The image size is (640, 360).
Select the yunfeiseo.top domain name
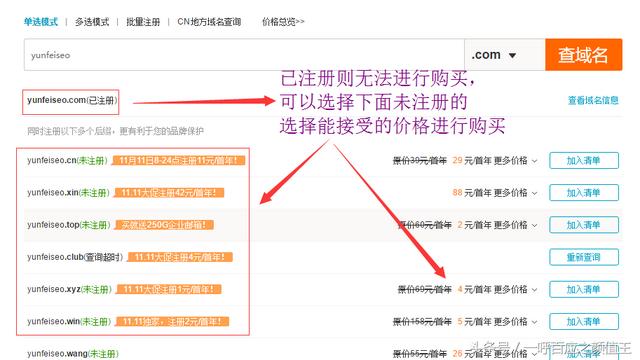[53, 225]
